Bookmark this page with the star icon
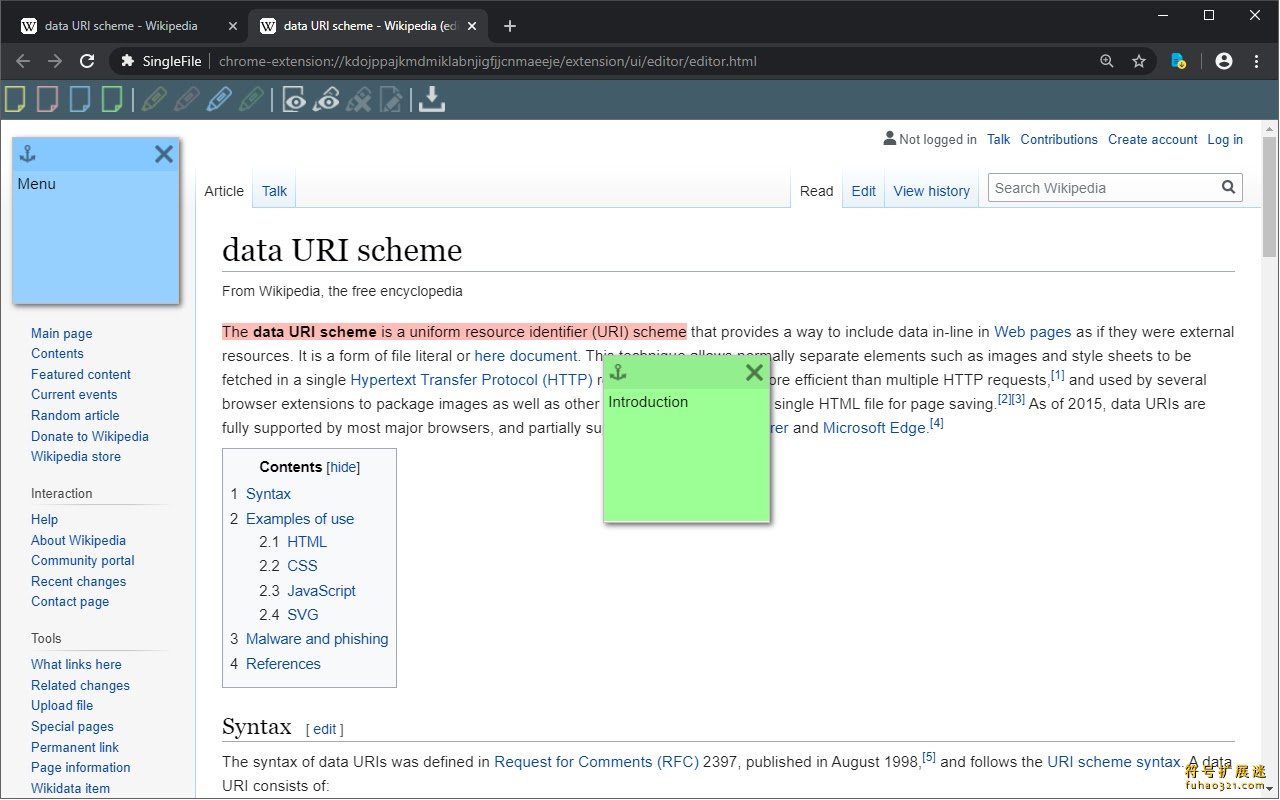 pos(1138,61)
